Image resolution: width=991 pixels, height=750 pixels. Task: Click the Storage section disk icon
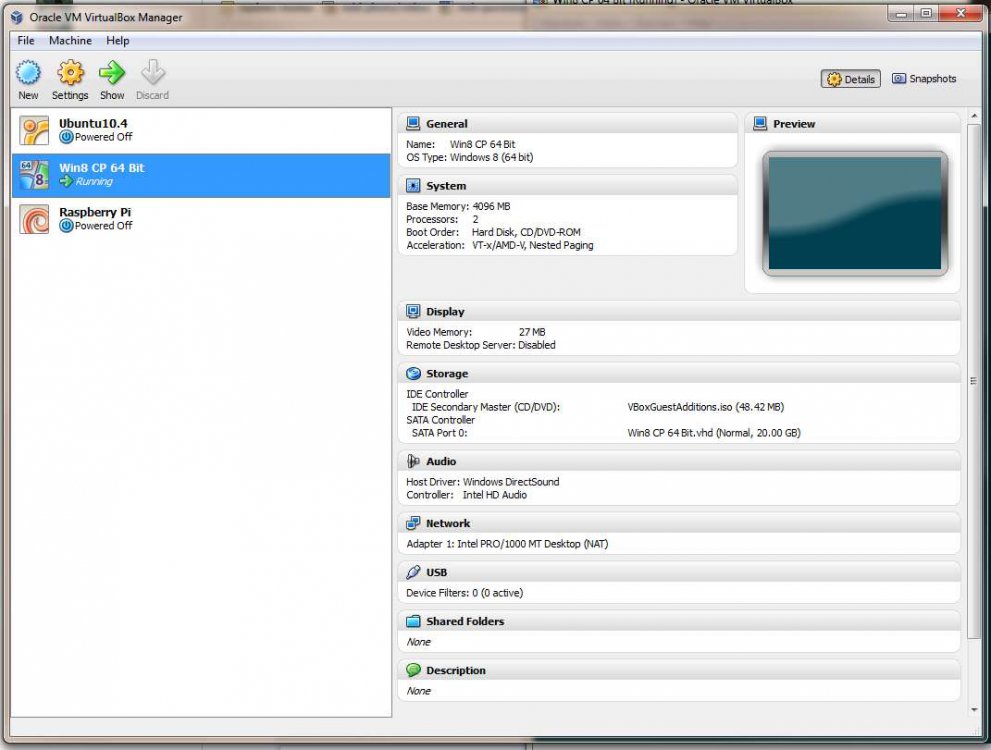pyautogui.click(x=413, y=374)
